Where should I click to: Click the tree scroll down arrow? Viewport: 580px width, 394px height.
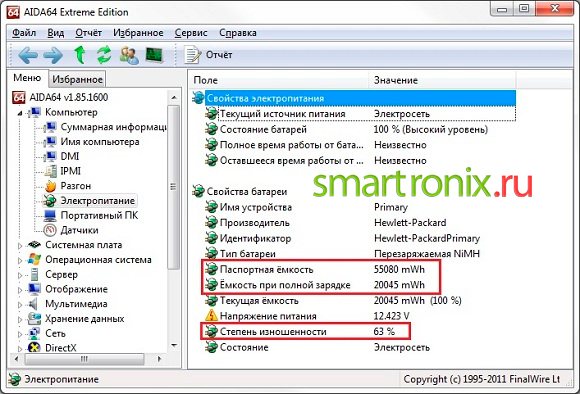click(173, 346)
